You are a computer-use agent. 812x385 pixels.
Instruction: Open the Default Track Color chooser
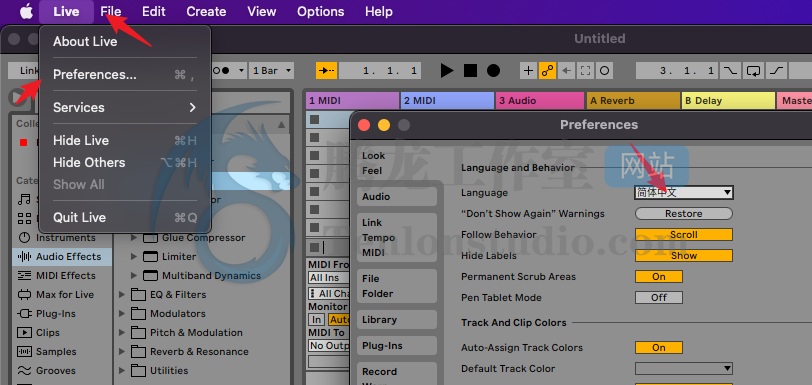pos(684,368)
